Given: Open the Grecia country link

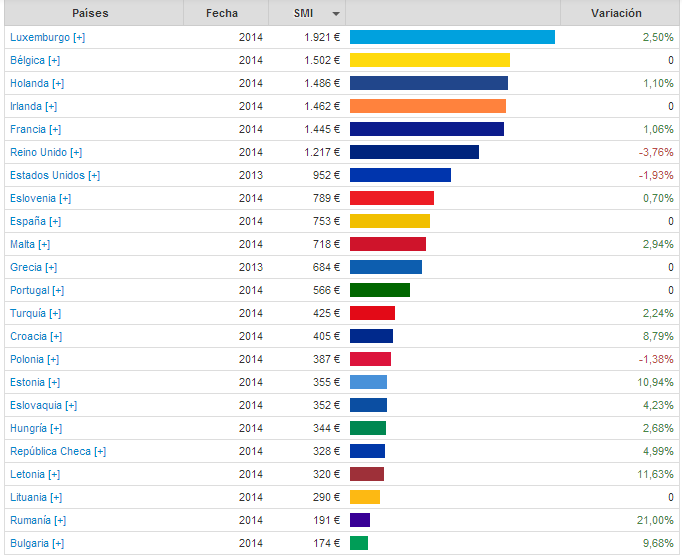Looking at the screenshot, I should point(26,267).
